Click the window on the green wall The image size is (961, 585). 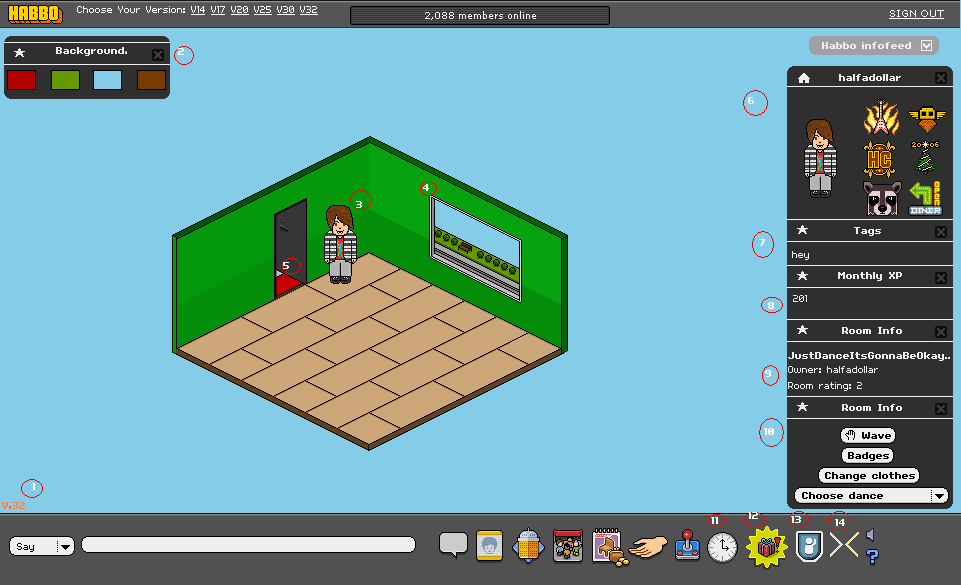pyautogui.click(x=476, y=249)
